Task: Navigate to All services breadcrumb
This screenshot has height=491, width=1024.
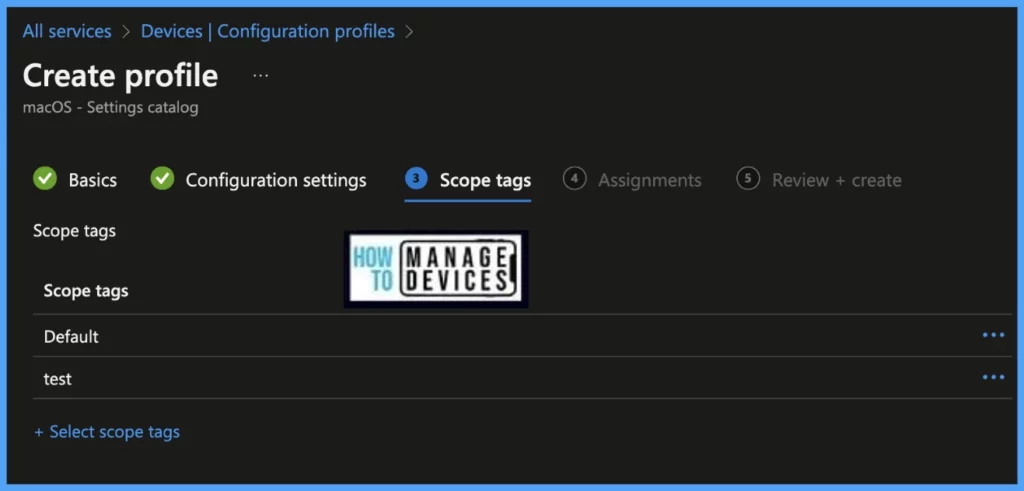Action: click(x=67, y=31)
